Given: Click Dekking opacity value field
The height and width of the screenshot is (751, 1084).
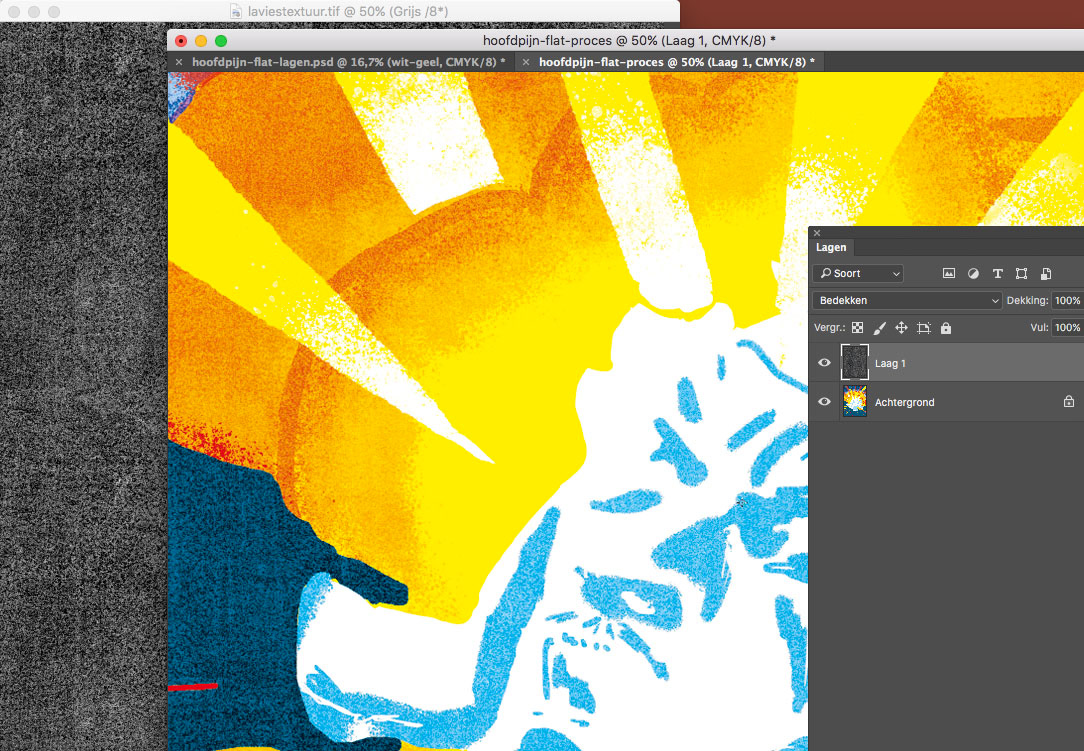Looking at the screenshot, I should coord(1067,300).
